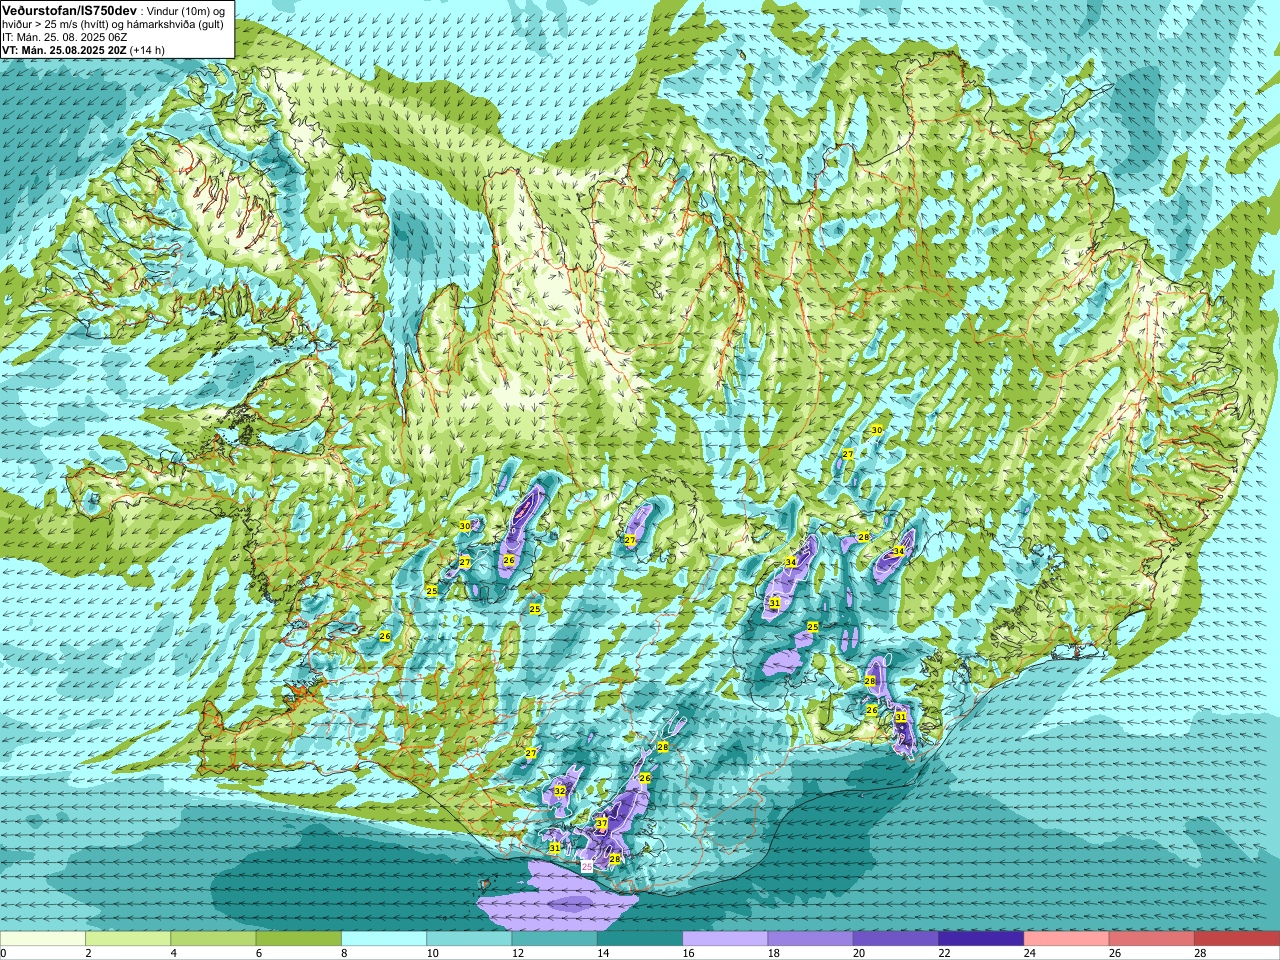Viewport: 1280px width, 960px height.
Task: Click the legend scale tick number "24"
Action: (1029, 953)
